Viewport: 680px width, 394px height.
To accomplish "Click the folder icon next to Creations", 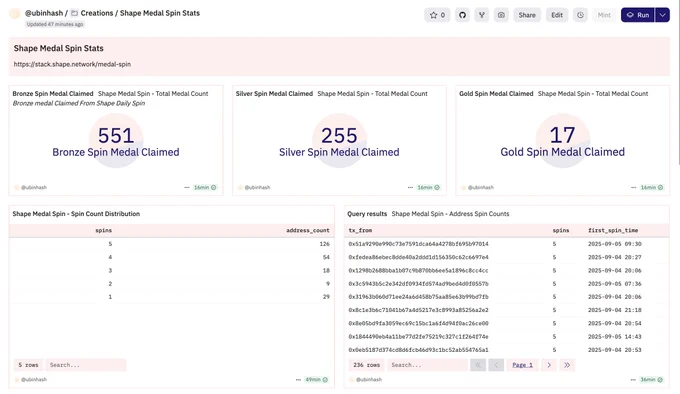I will pyautogui.click(x=75, y=13).
